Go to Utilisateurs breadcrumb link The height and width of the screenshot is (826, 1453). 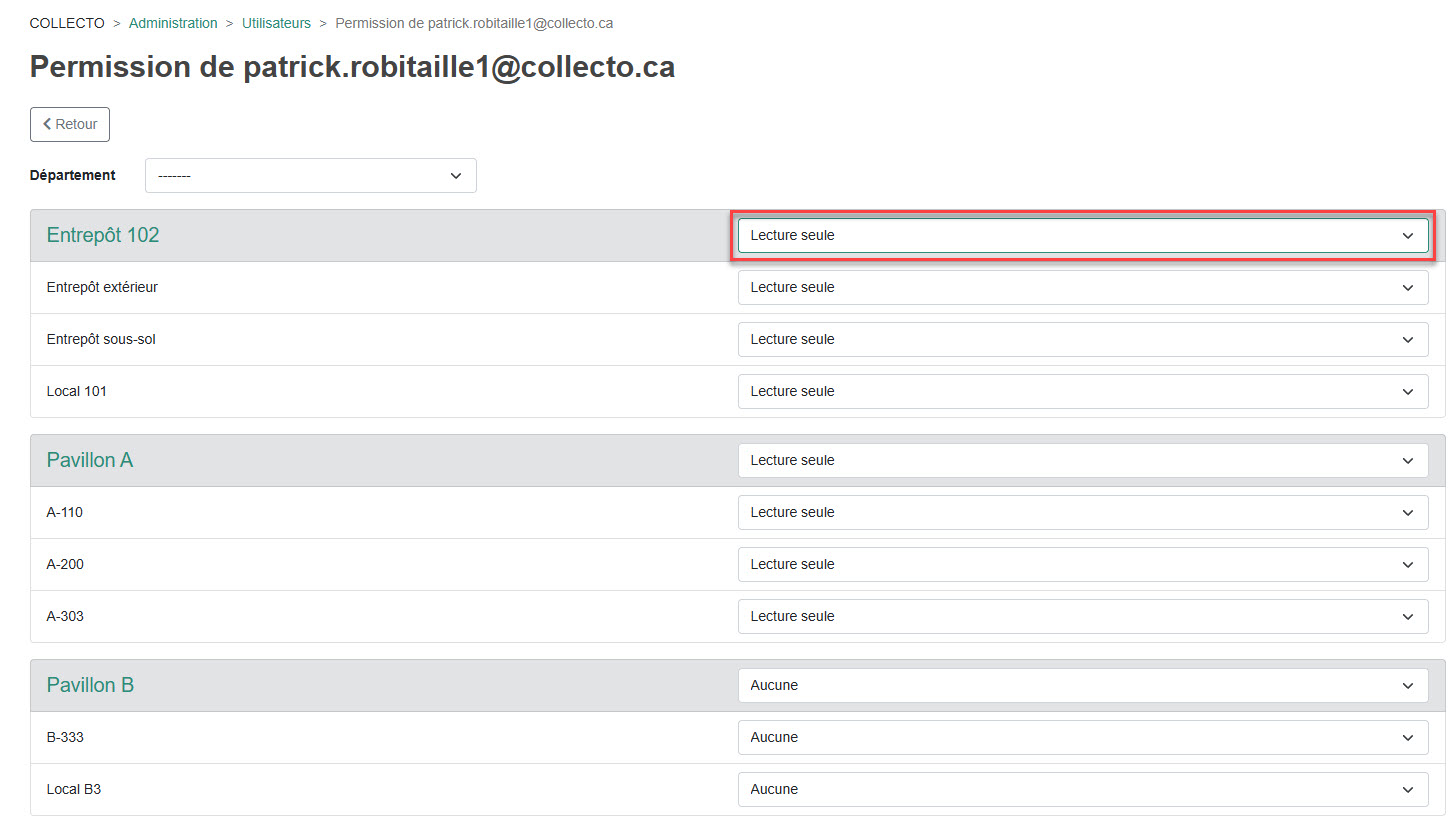pos(276,23)
